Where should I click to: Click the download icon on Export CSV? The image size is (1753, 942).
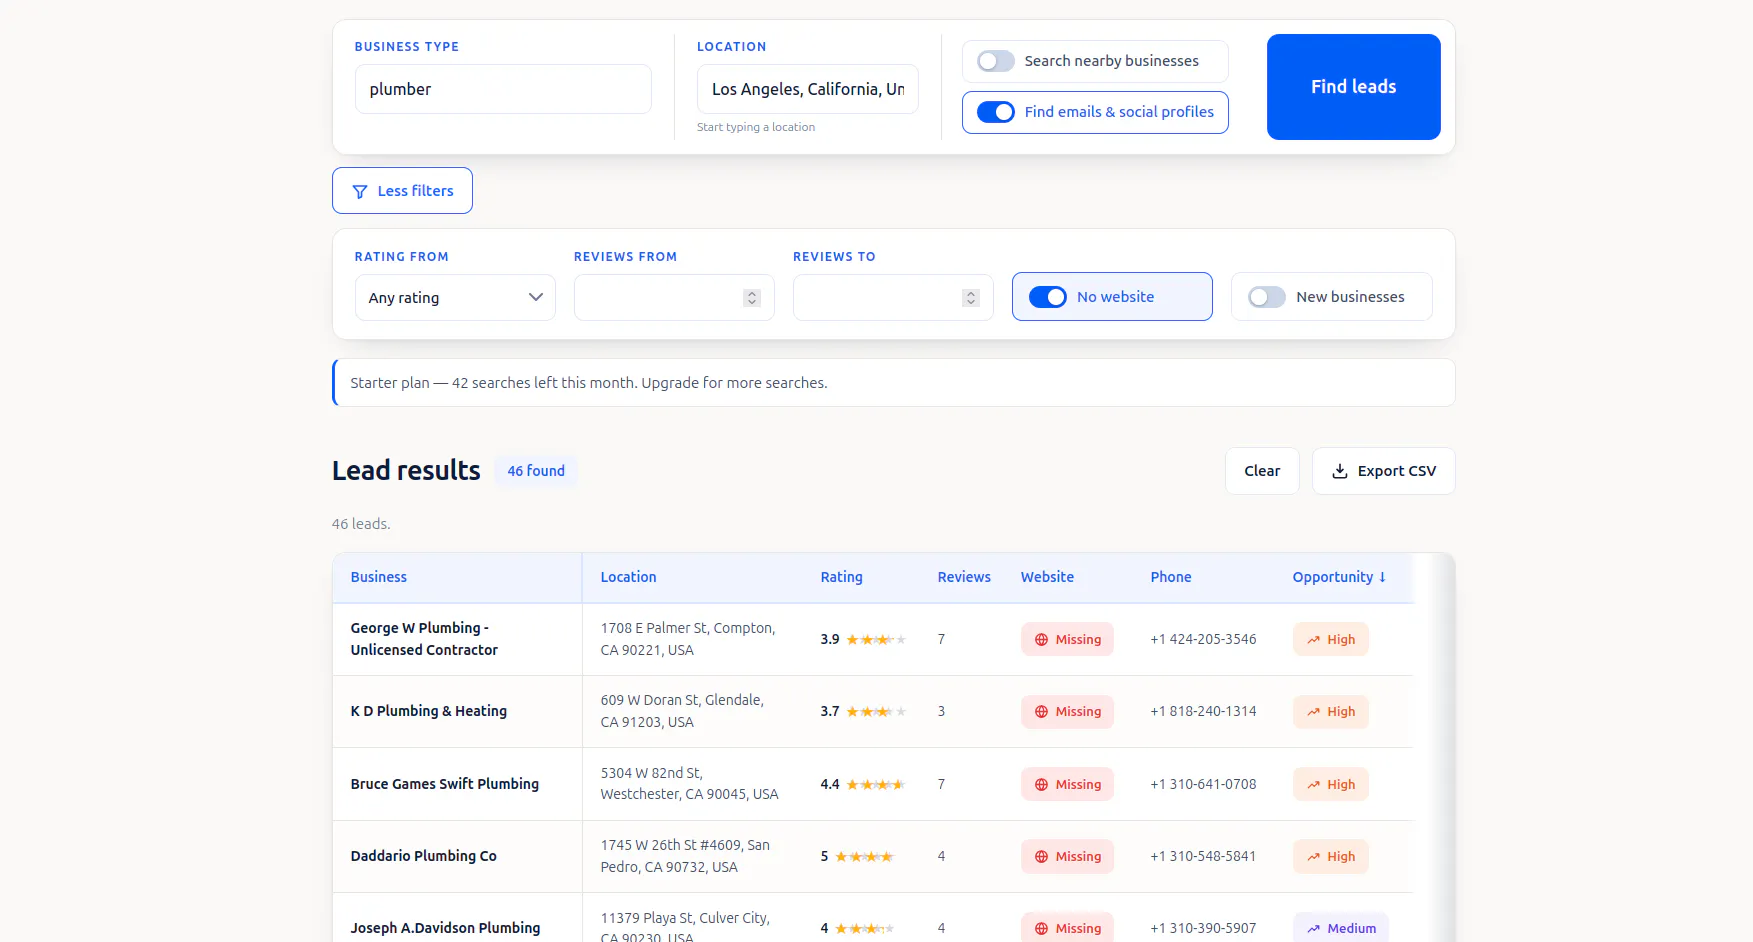click(1340, 471)
